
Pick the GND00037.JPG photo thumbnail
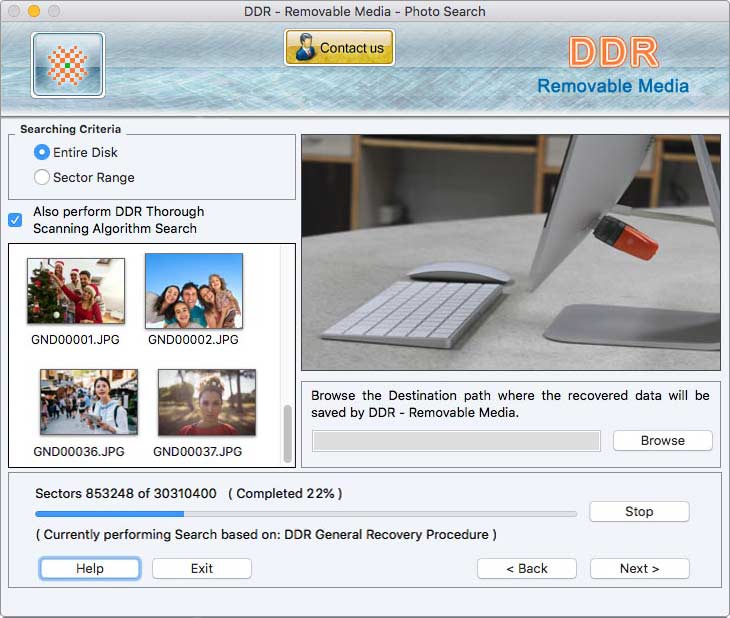[x=207, y=402]
